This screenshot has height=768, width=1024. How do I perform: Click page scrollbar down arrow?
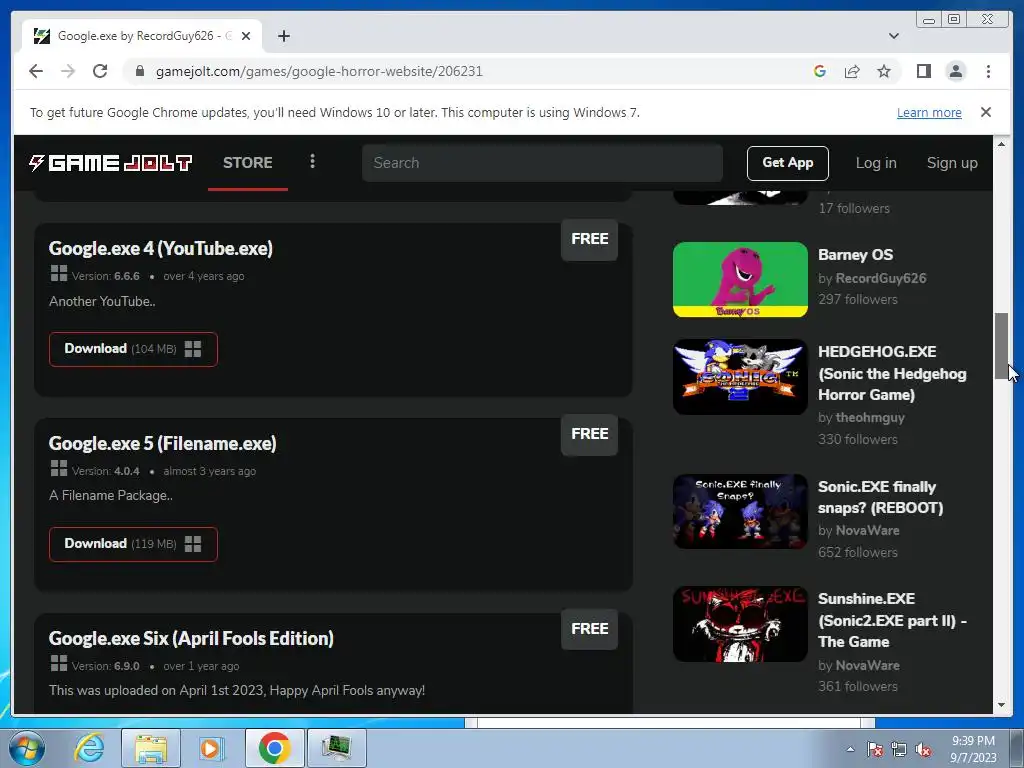click(1001, 705)
